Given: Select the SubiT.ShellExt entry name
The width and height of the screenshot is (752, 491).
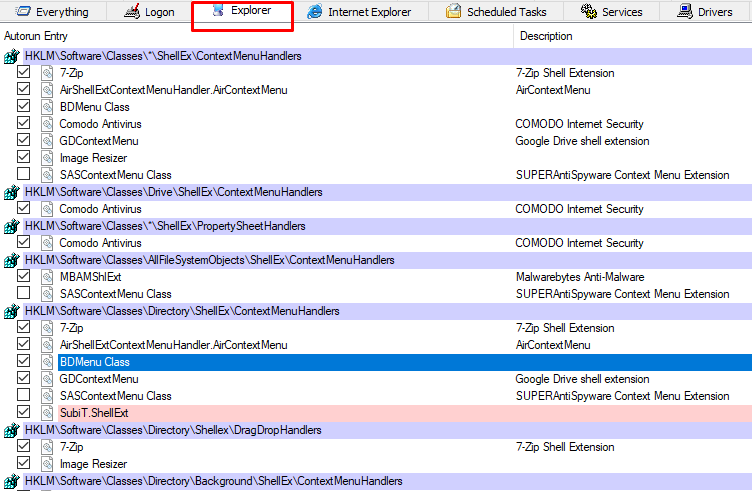Looking at the screenshot, I should (94, 413).
